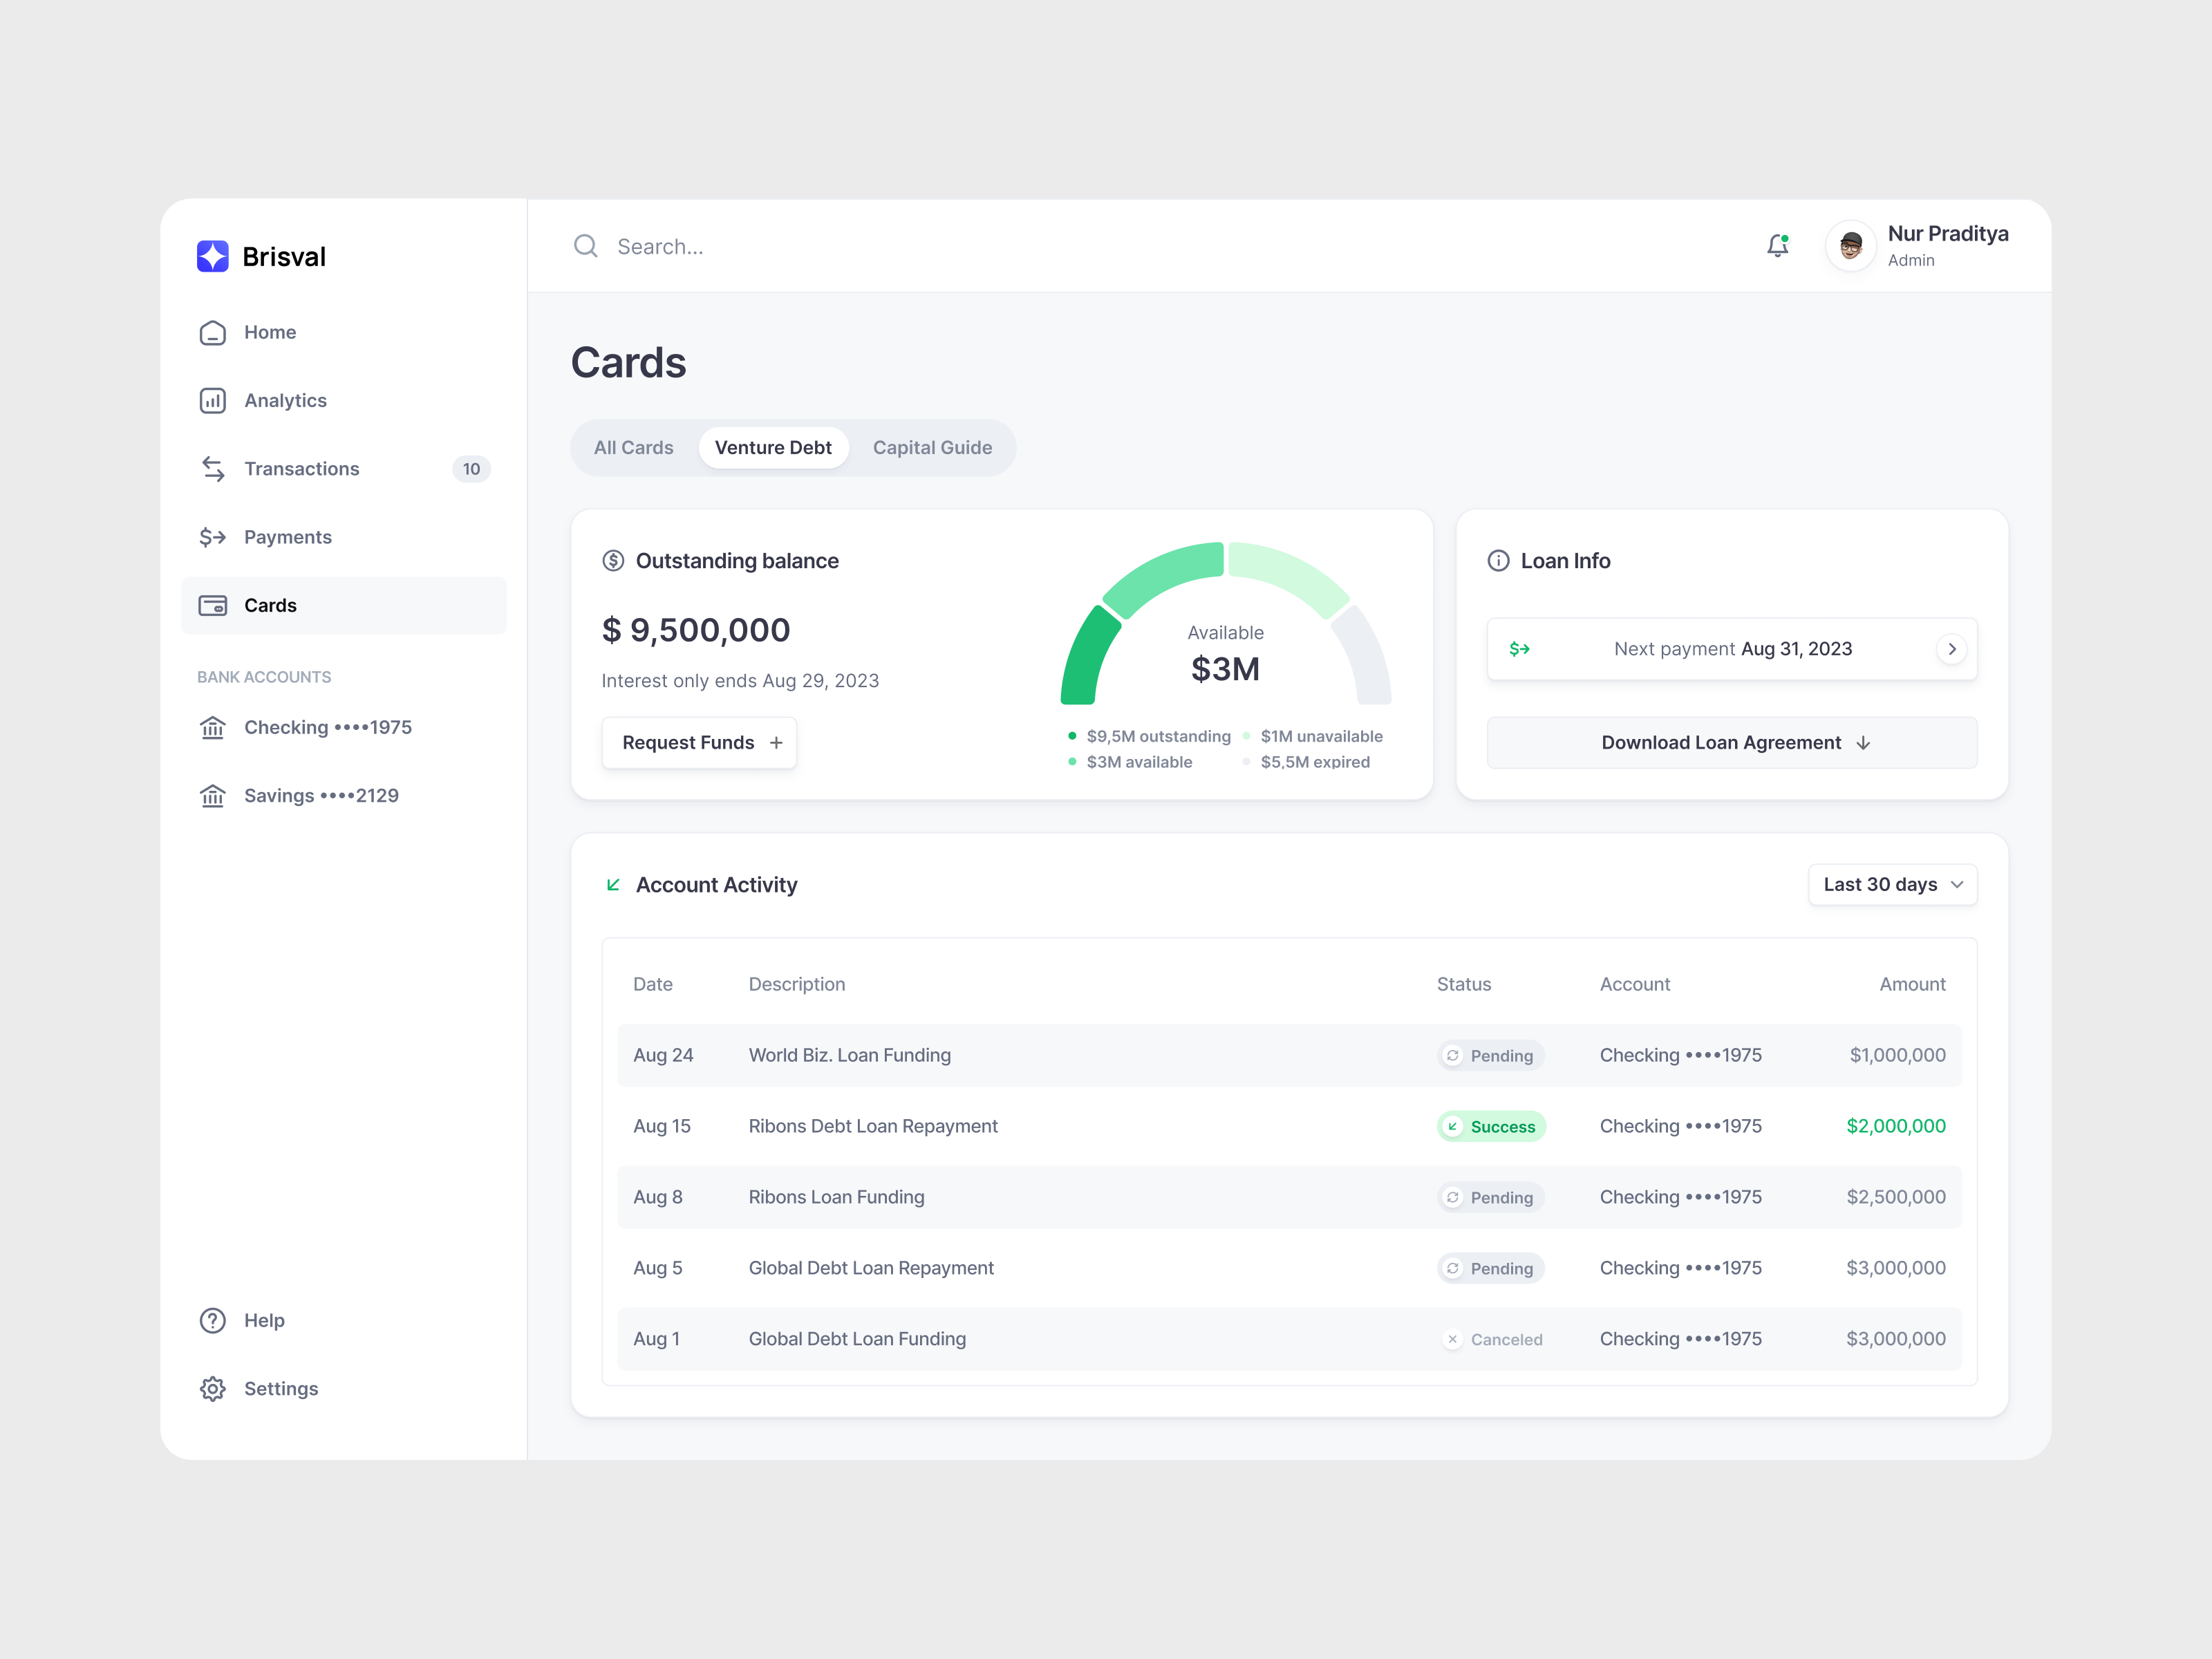
Task: Select the Home icon in sidebar
Action: coord(213,332)
